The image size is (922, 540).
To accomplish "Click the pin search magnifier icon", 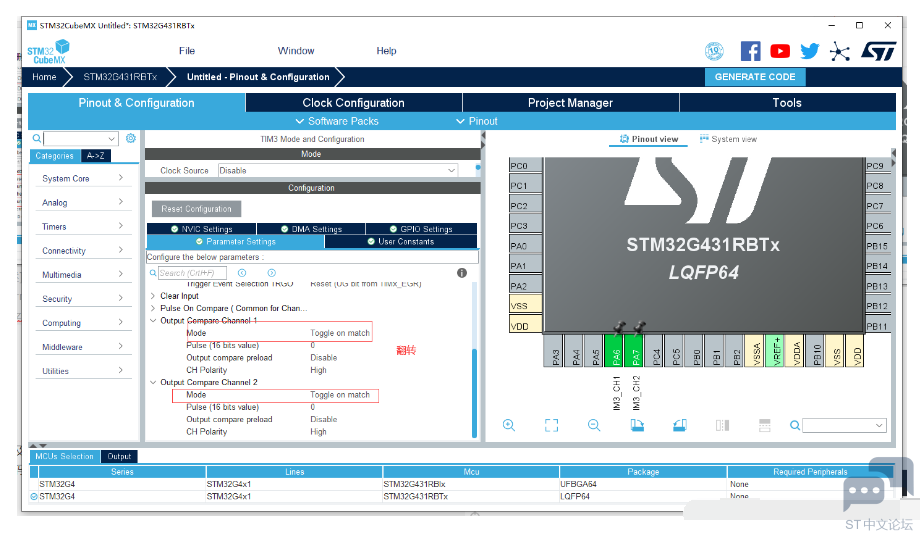I will pyautogui.click(x=795, y=425).
